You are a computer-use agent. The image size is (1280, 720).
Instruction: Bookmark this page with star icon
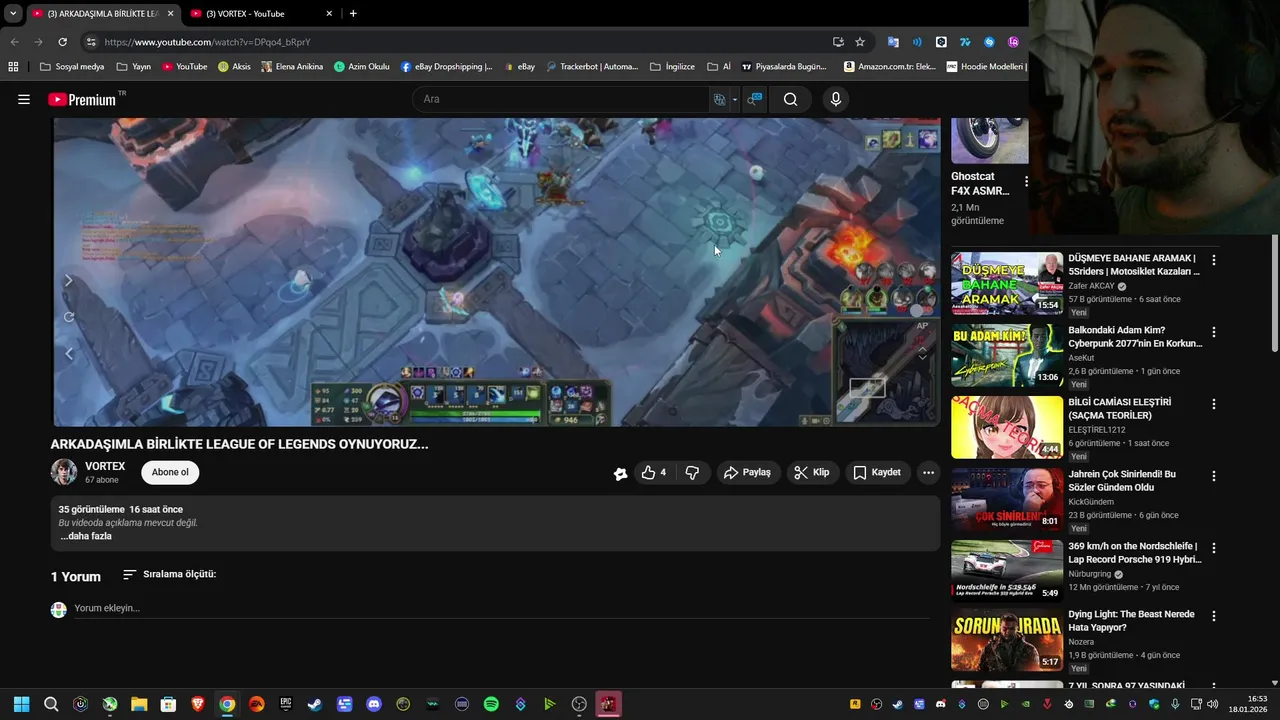(x=860, y=42)
